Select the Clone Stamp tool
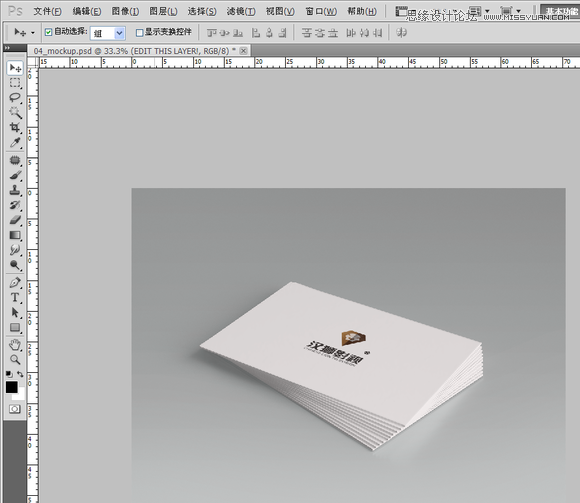The height and width of the screenshot is (503, 580). coord(15,190)
